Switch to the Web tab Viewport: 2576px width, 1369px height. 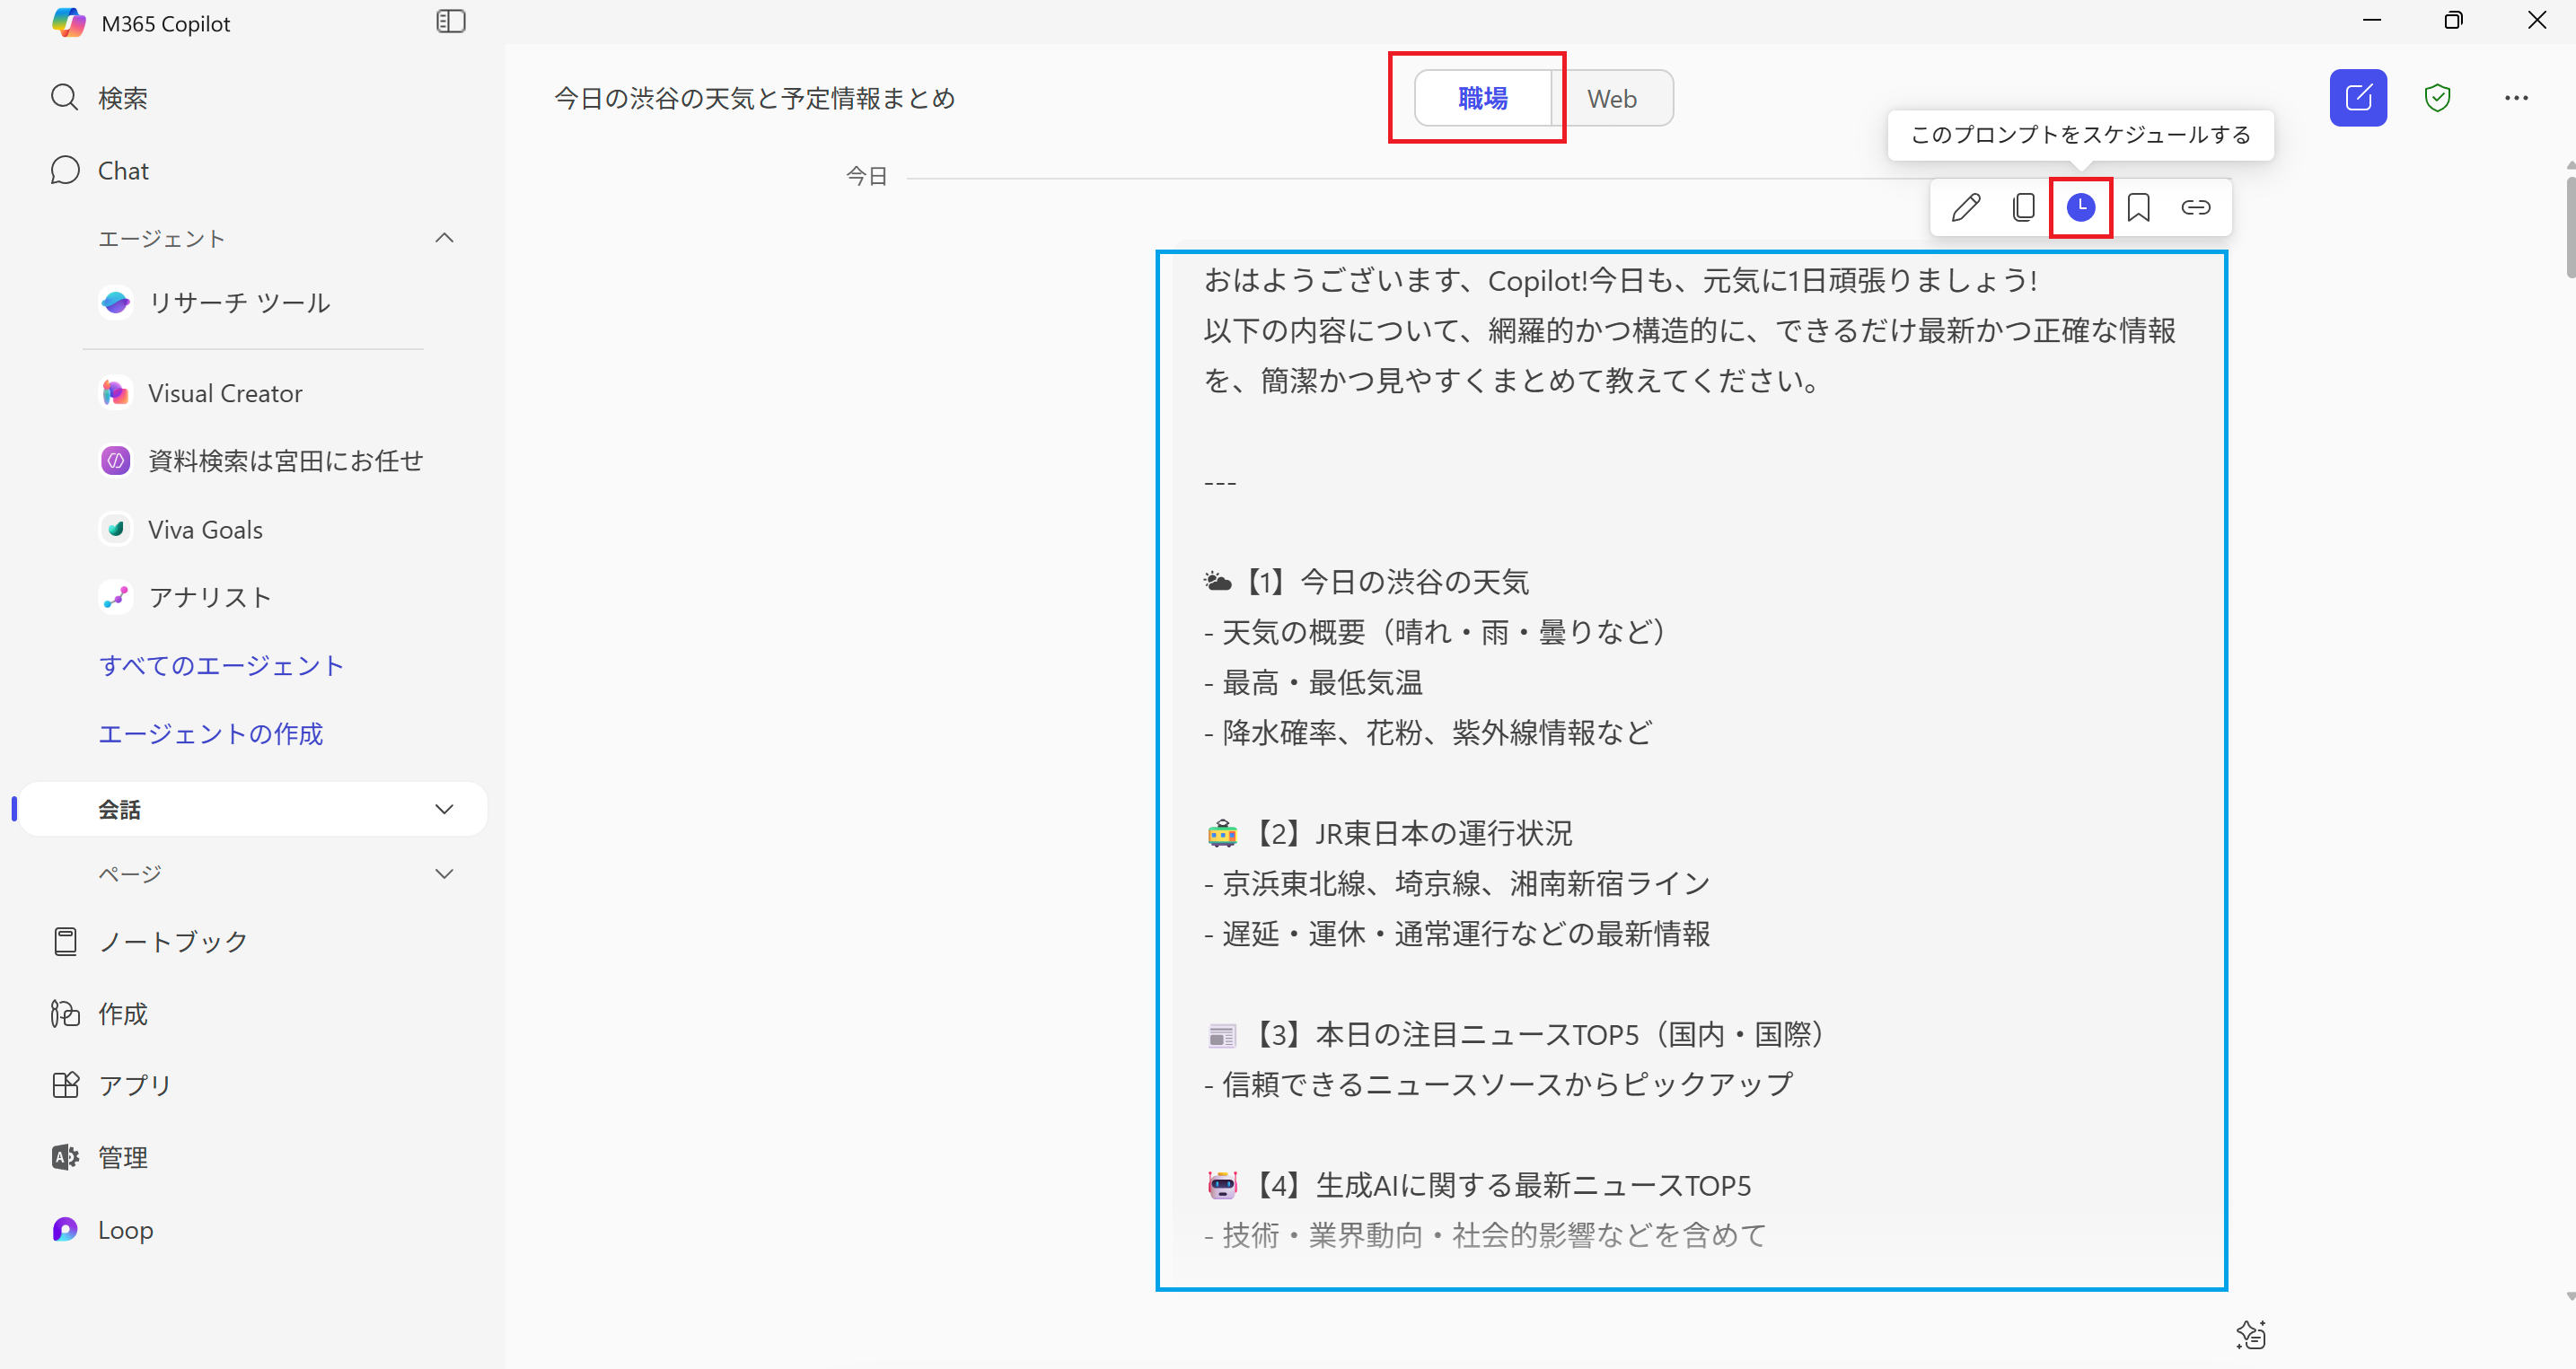click(1612, 97)
